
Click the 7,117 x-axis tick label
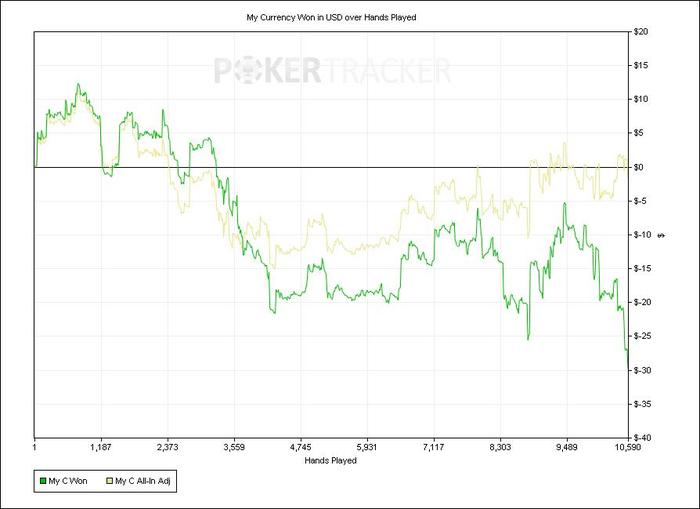[x=434, y=447]
